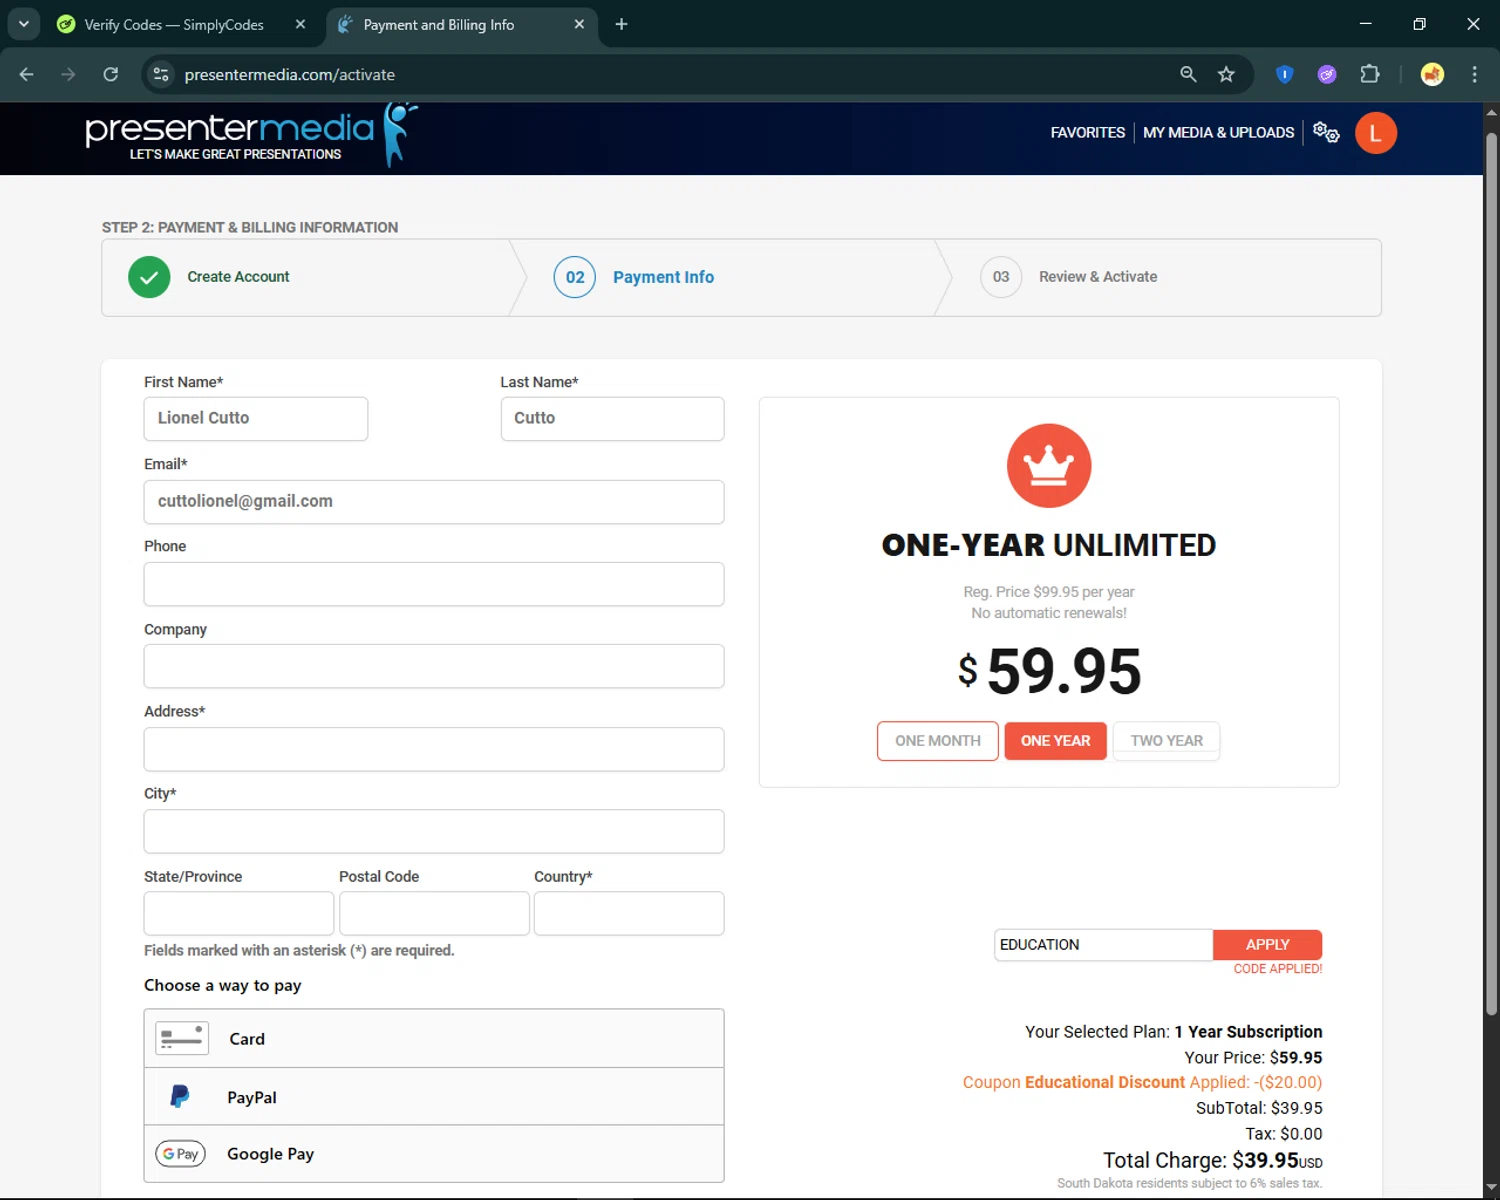Viewport: 1500px width, 1200px height.
Task: Switch to Verify Codes — SimplyCodes tab
Action: point(173,24)
